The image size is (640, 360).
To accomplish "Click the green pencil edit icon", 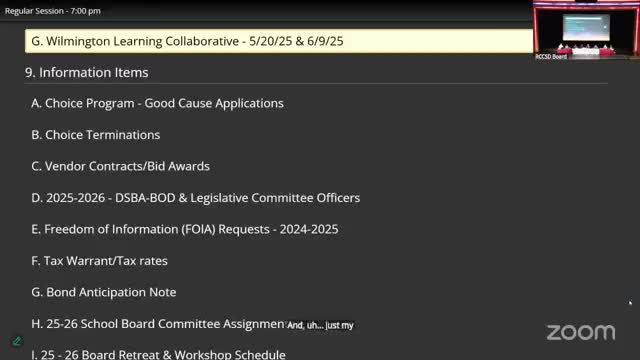I will coord(17,341).
